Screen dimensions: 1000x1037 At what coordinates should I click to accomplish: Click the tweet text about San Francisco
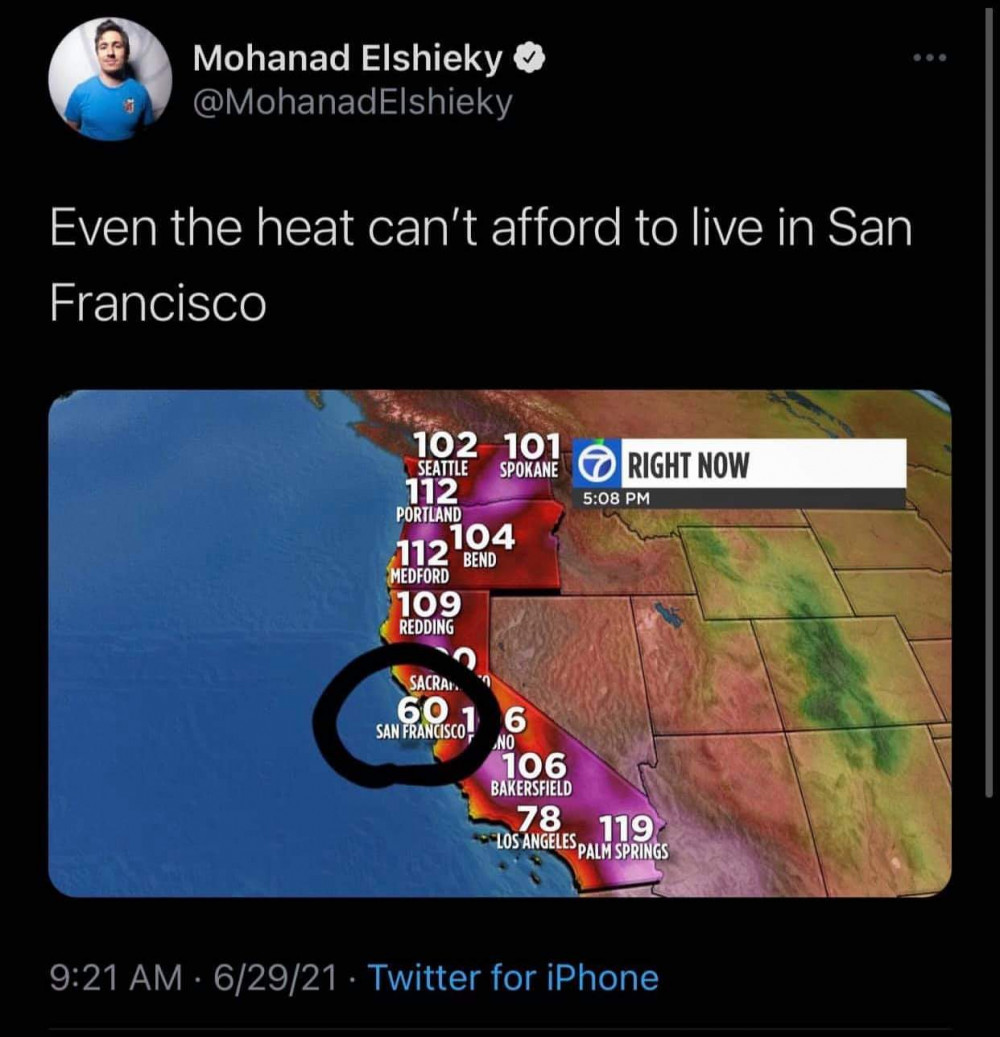(481, 265)
